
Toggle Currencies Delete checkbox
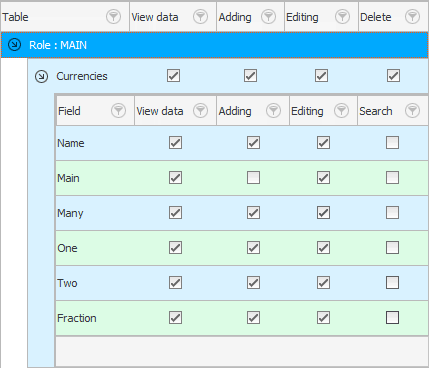[x=393, y=76]
